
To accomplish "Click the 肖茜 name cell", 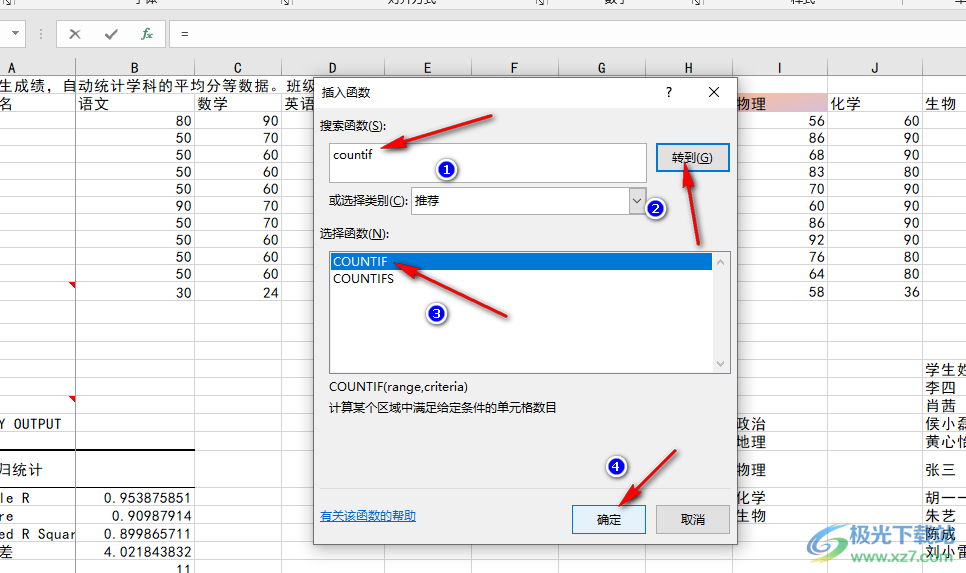I will pyautogui.click(x=944, y=405).
